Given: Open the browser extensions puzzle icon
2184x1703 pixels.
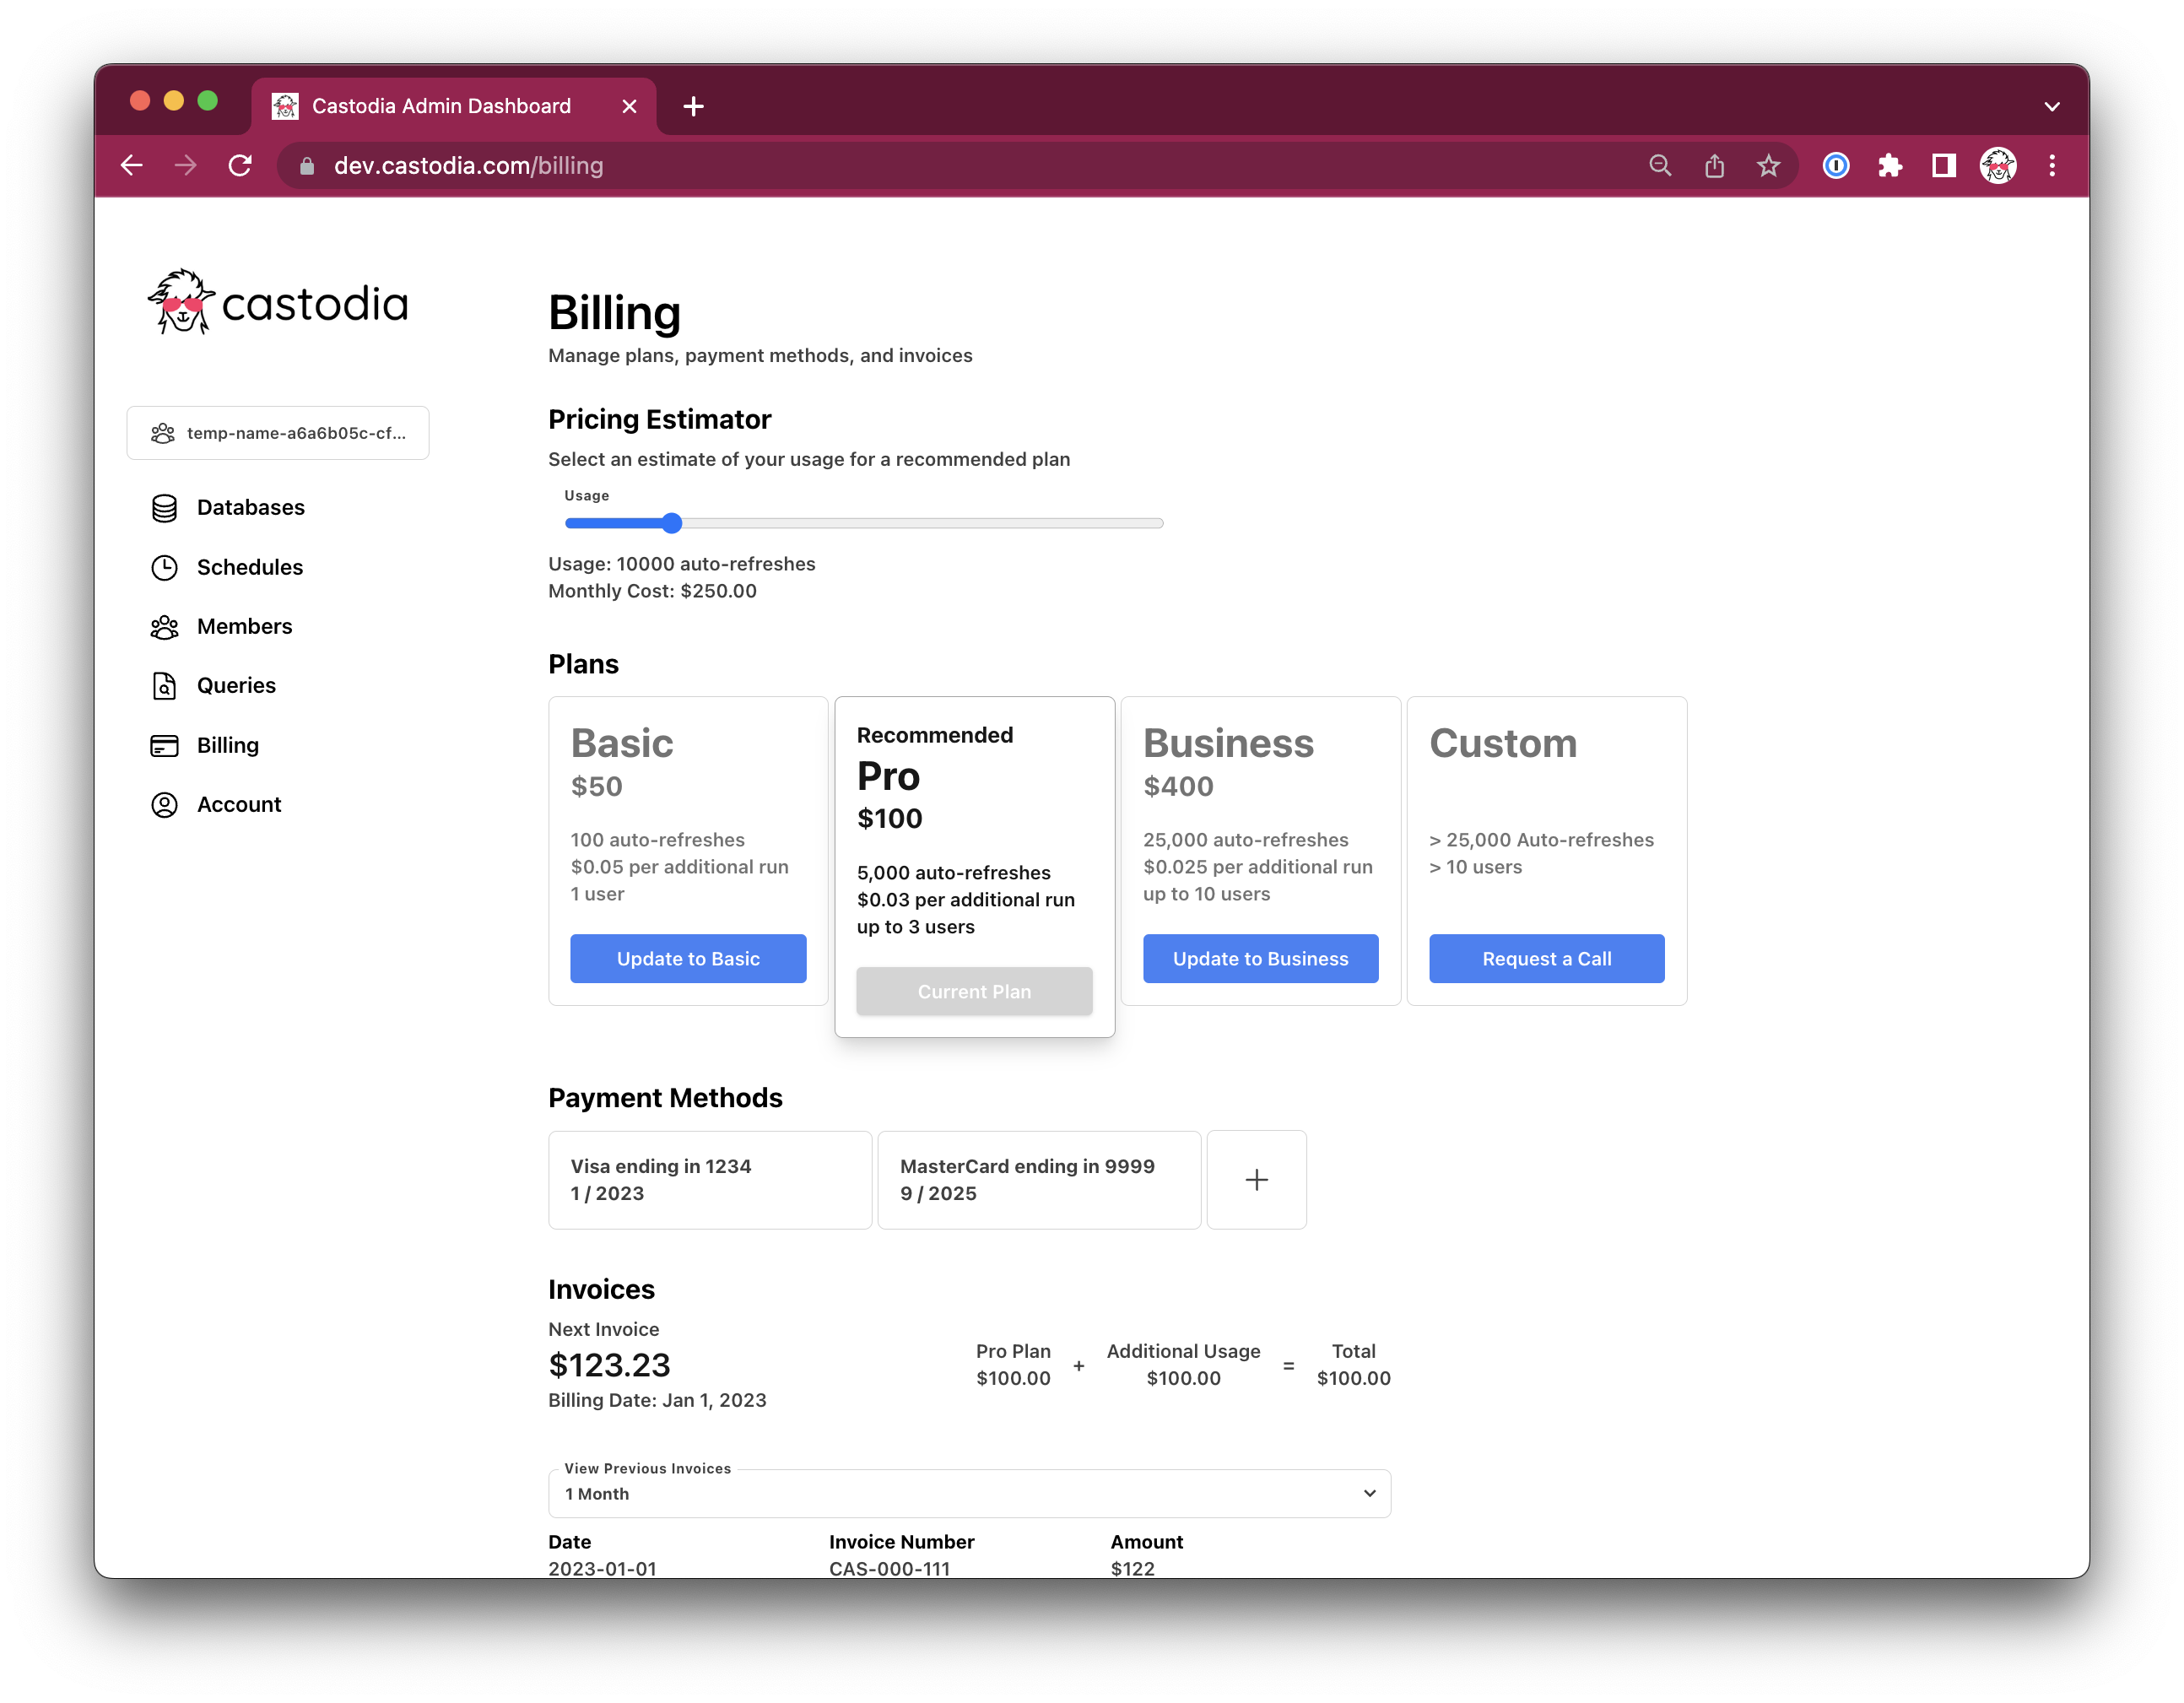Looking at the screenshot, I should click(1889, 166).
